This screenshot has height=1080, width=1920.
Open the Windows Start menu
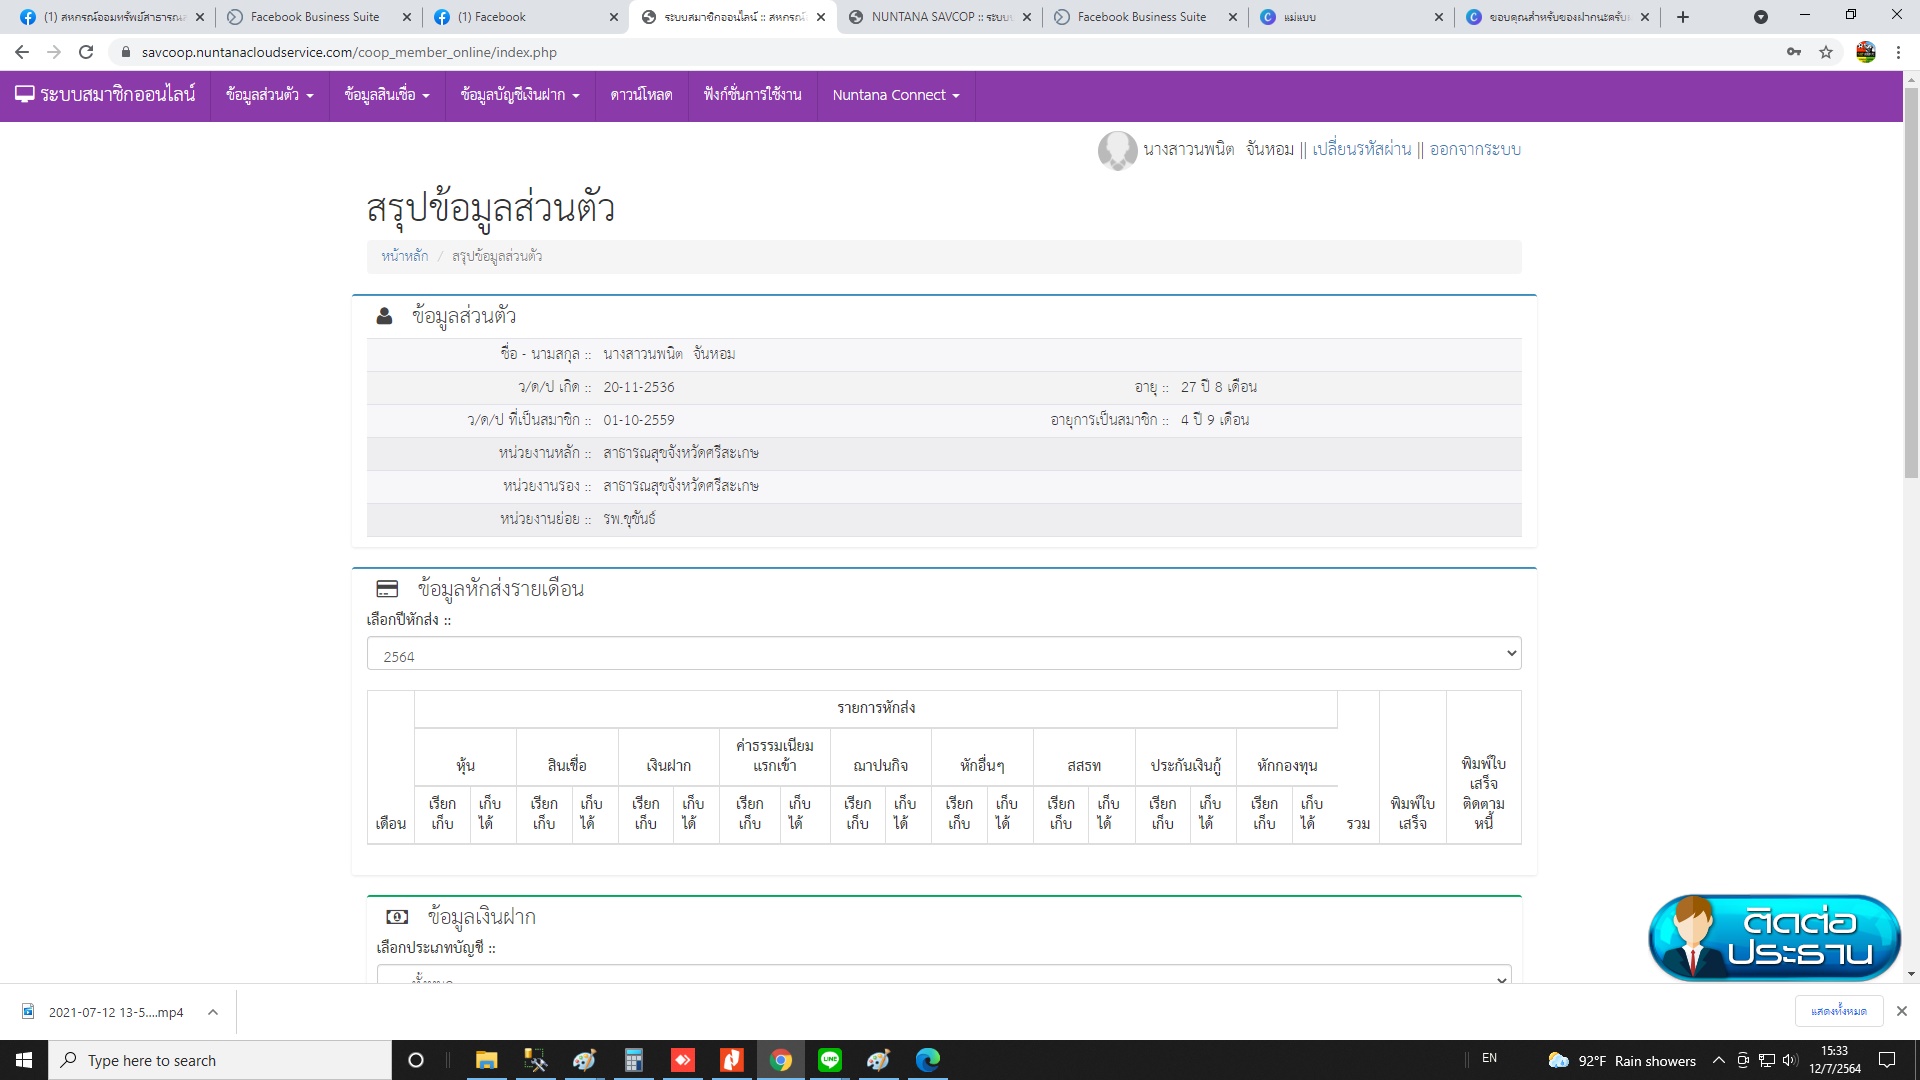pyautogui.click(x=24, y=1060)
